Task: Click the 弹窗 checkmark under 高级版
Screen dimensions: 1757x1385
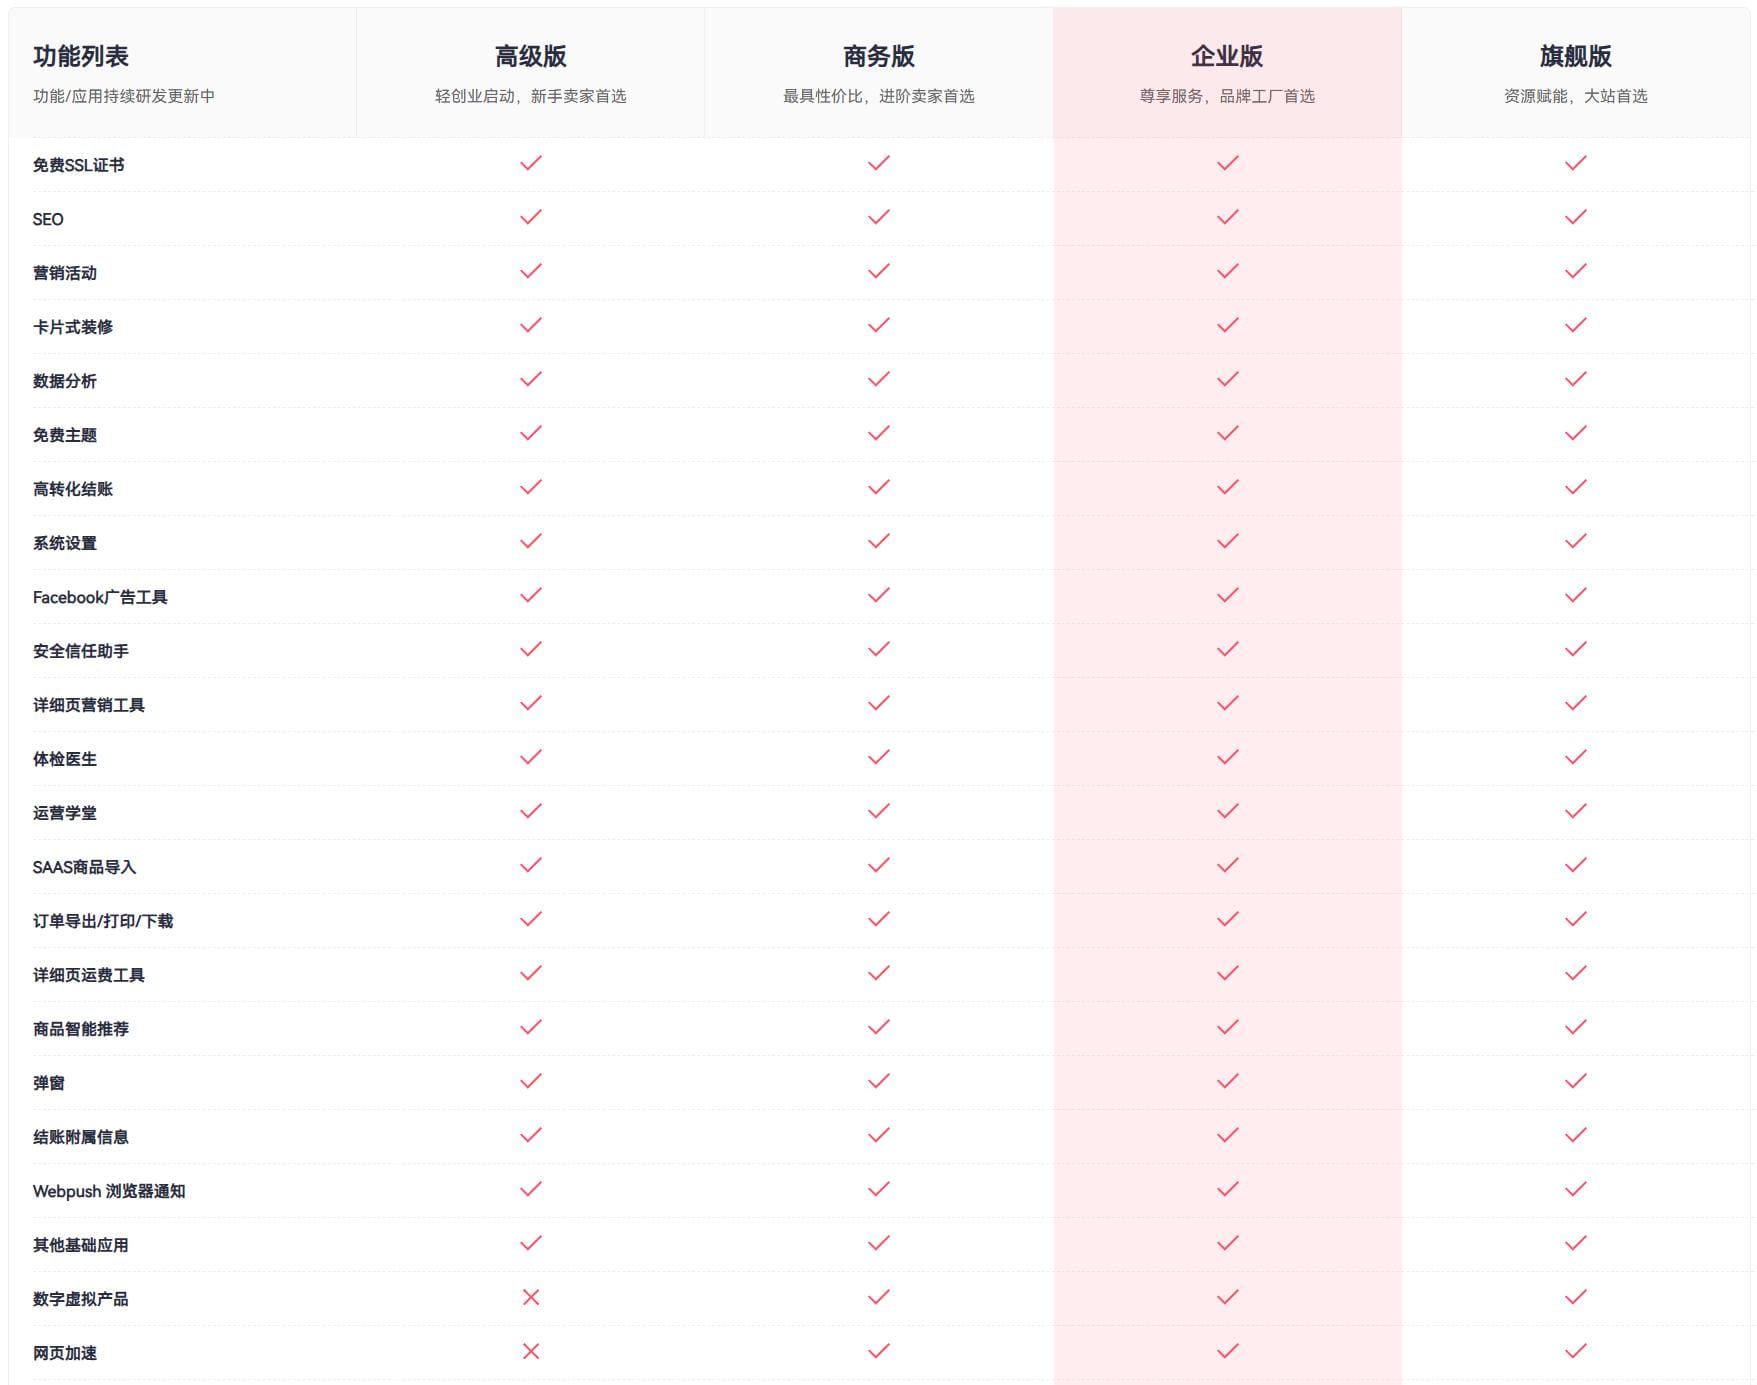Action: click(x=531, y=1081)
